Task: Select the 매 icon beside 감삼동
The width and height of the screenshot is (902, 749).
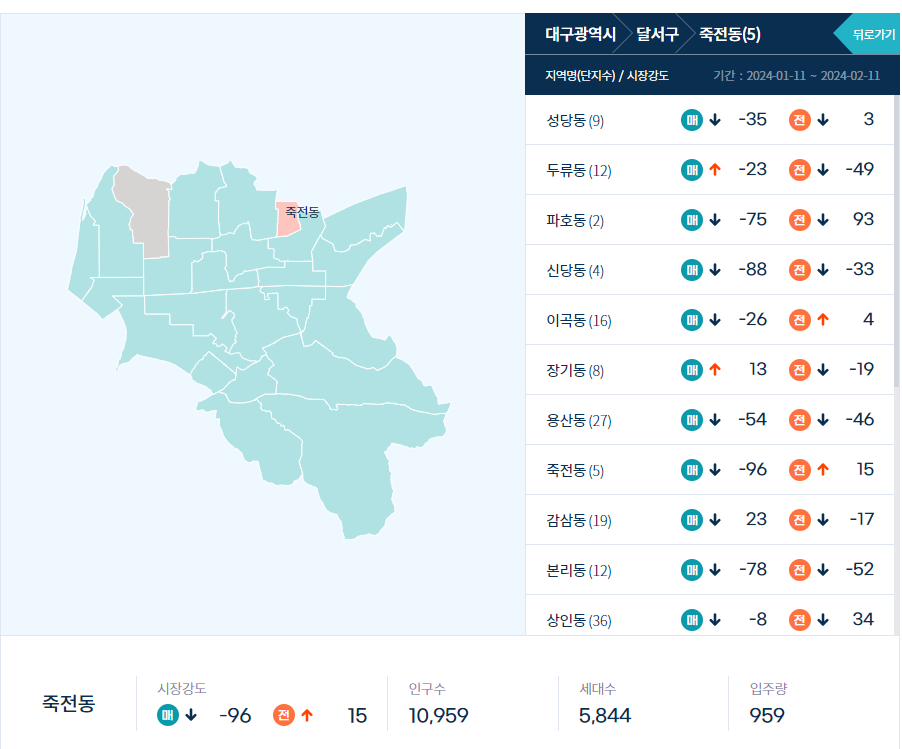Action: 691,519
